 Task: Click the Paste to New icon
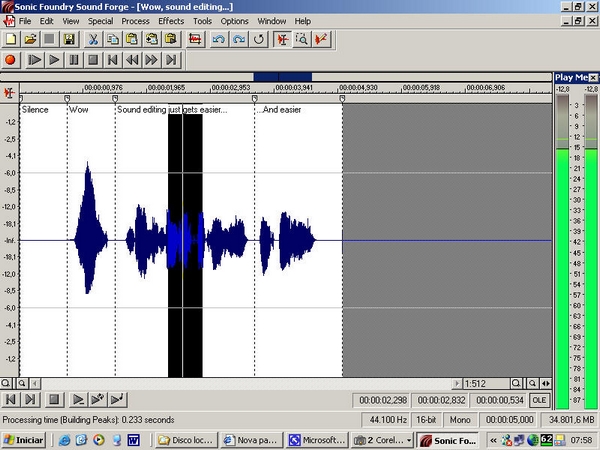click(x=171, y=39)
